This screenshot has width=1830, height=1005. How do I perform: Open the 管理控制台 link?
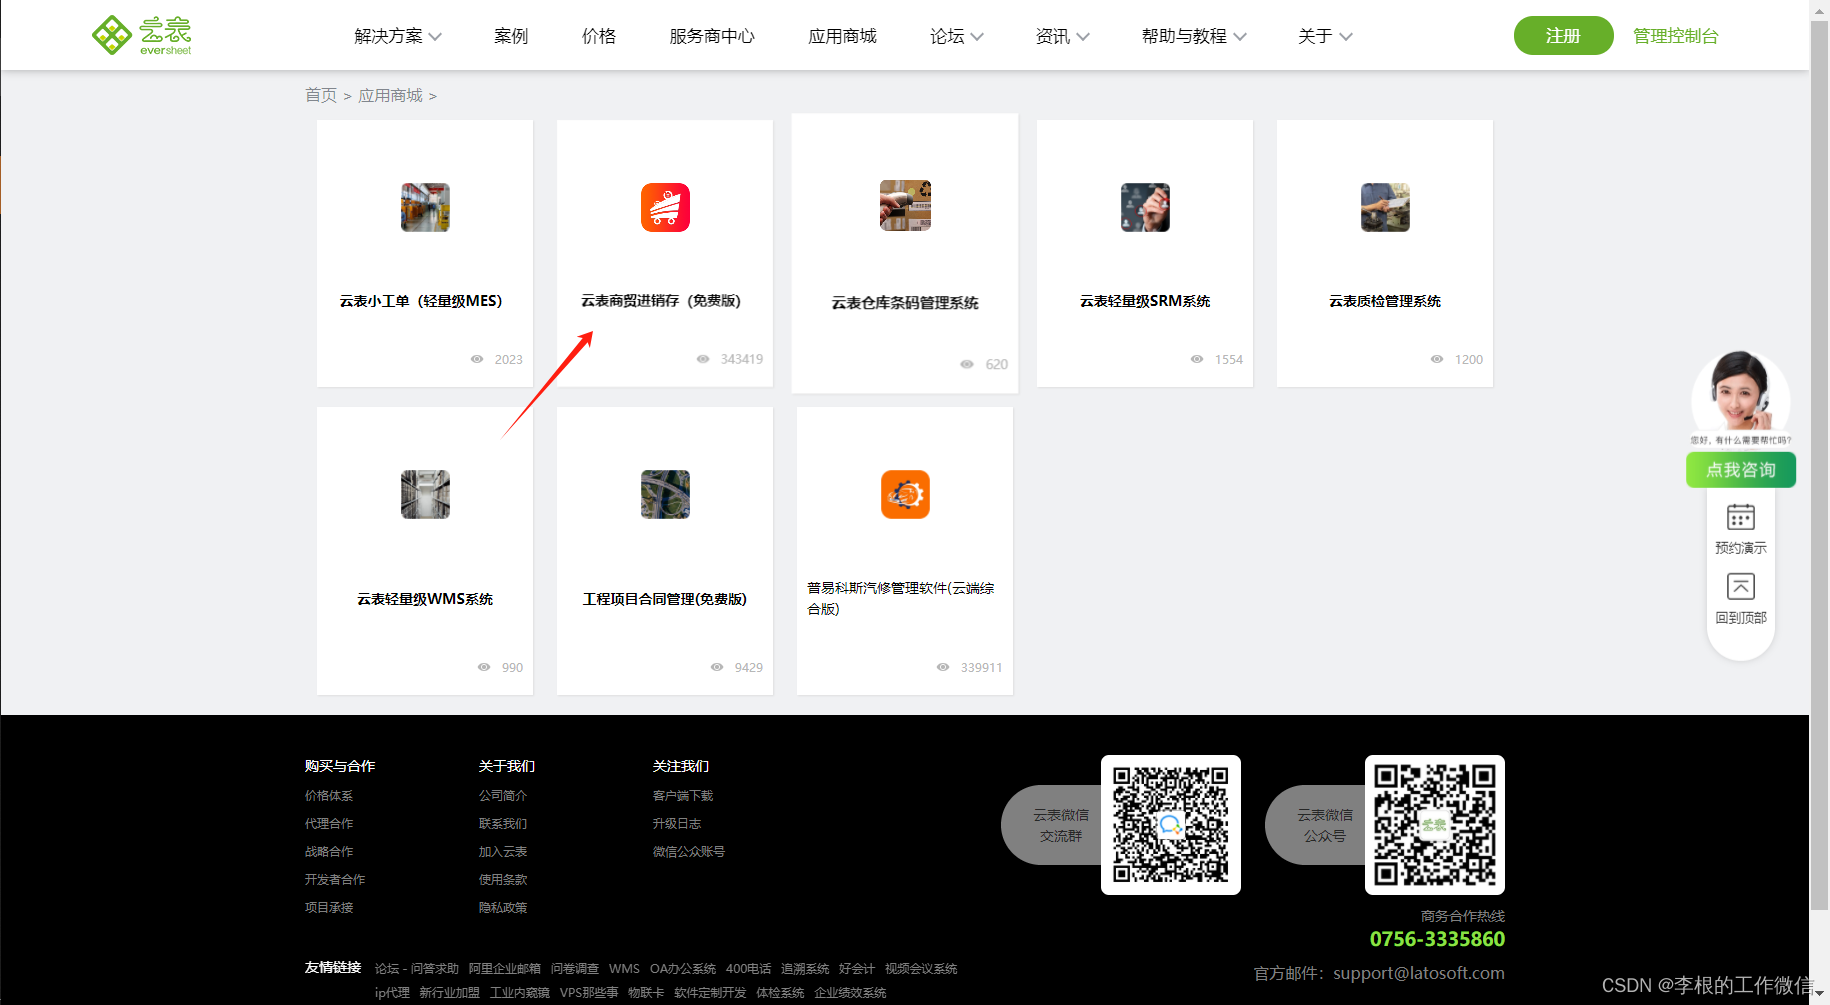(1676, 36)
